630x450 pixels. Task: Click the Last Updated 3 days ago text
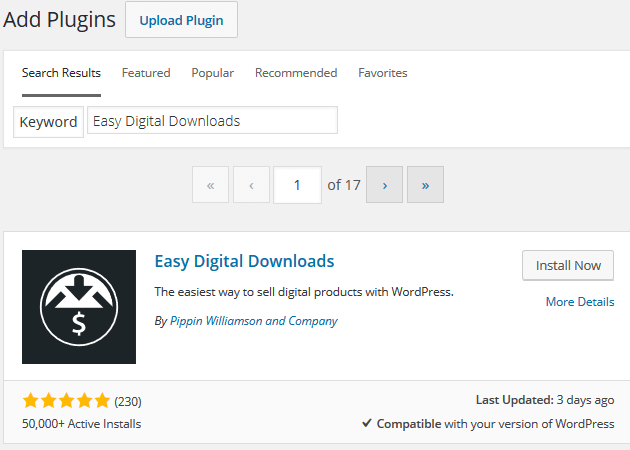click(545, 400)
